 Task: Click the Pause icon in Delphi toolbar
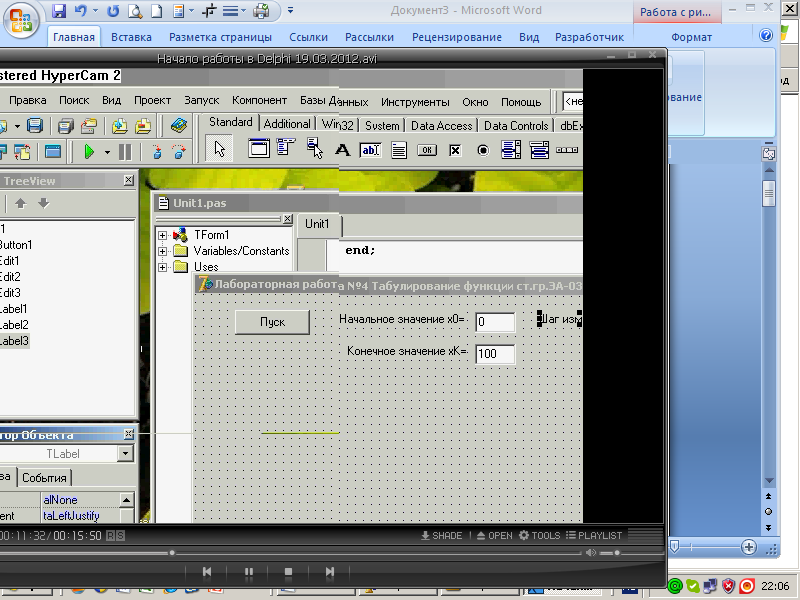125,151
